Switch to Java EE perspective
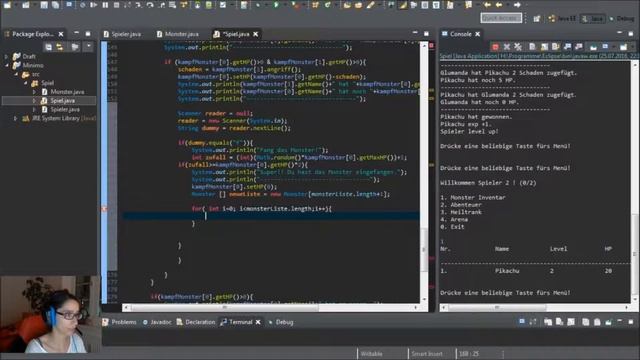This screenshot has width=640, height=360. pos(562,18)
